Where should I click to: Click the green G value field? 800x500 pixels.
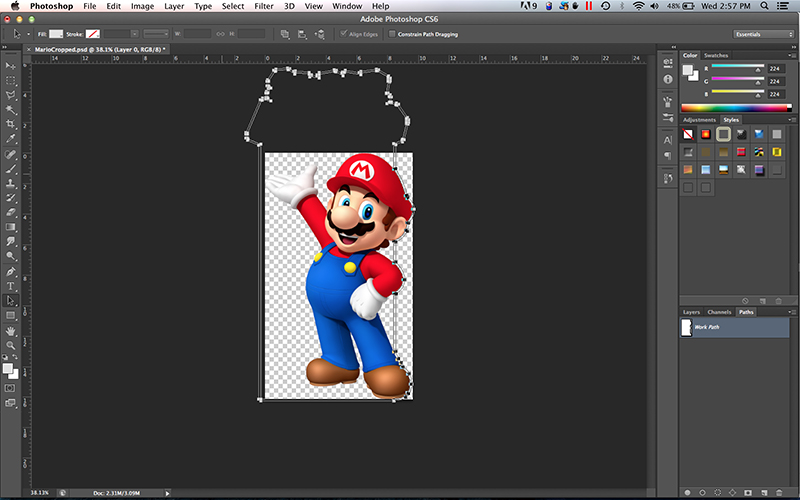pos(775,81)
